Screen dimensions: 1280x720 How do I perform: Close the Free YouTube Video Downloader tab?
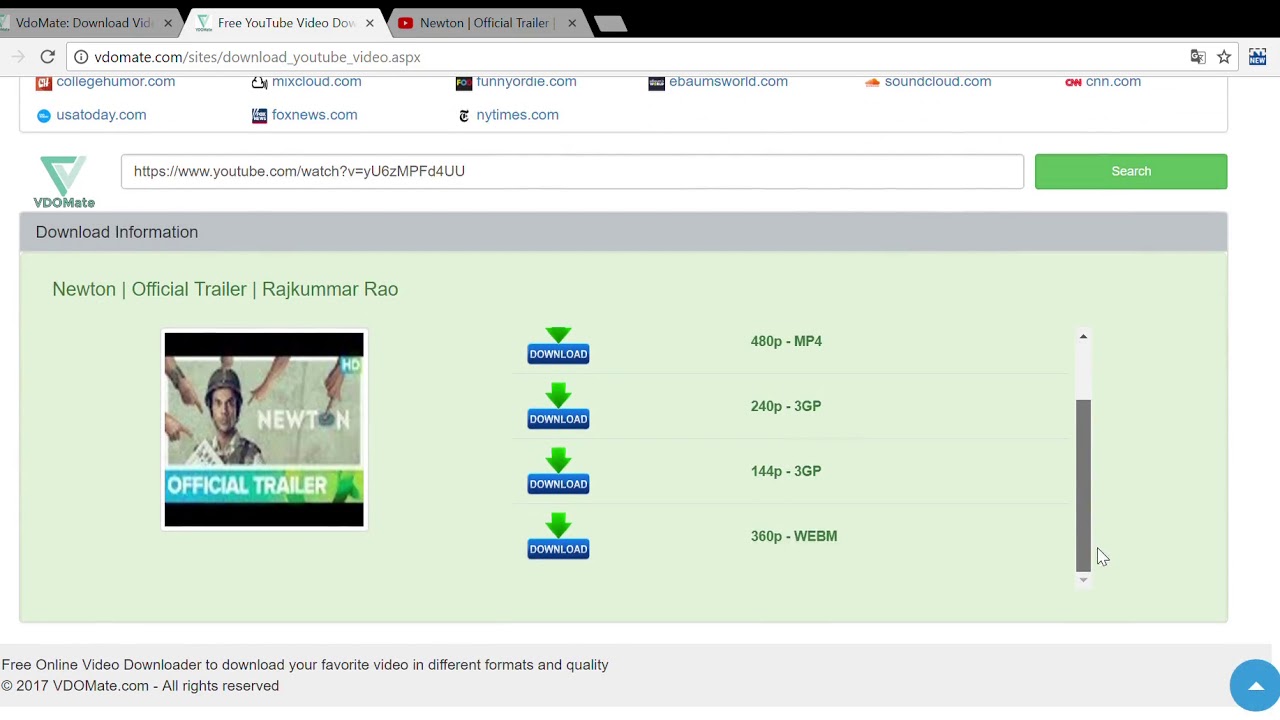coord(370,23)
